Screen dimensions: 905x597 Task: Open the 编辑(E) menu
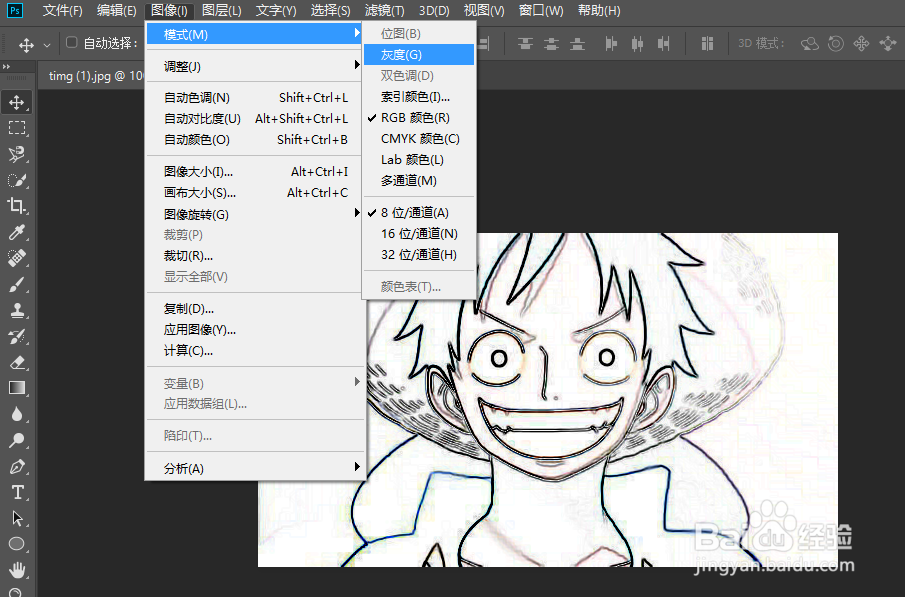(117, 10)
